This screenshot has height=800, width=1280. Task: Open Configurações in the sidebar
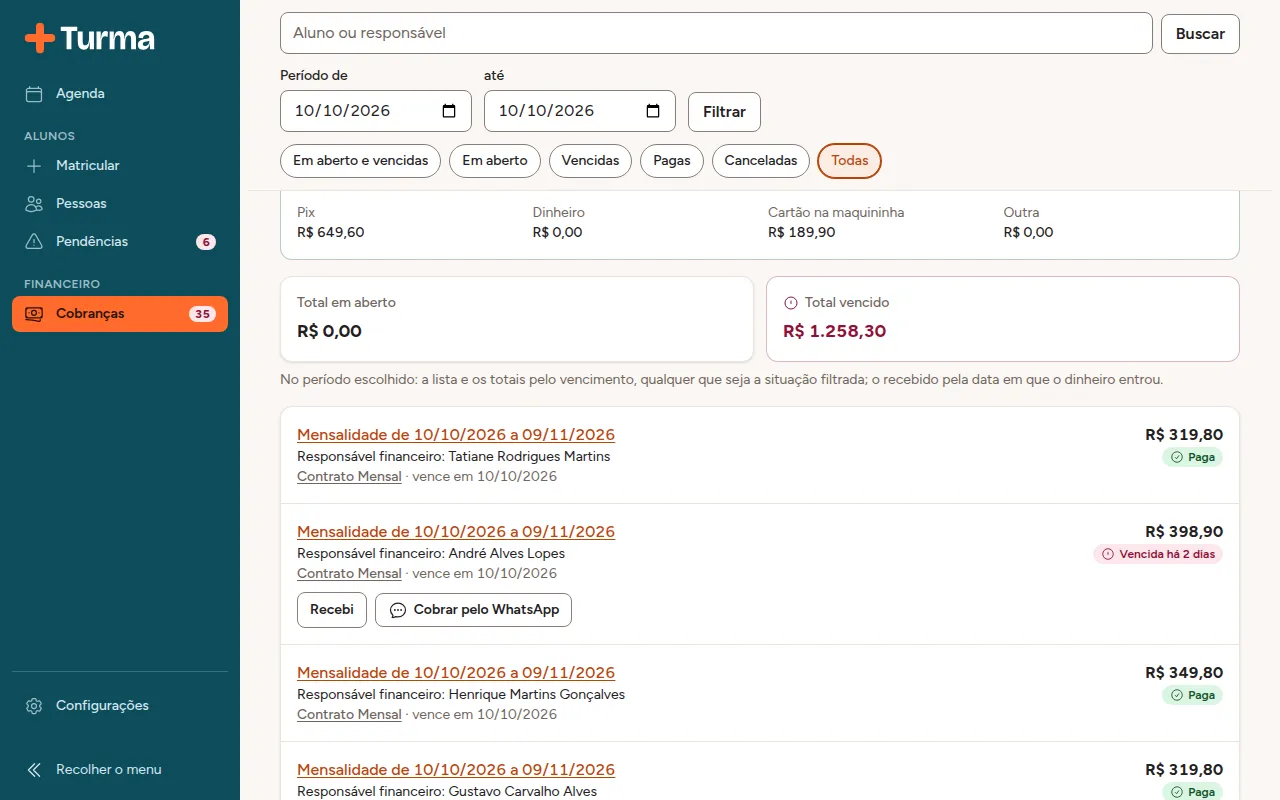coord(120,706)
